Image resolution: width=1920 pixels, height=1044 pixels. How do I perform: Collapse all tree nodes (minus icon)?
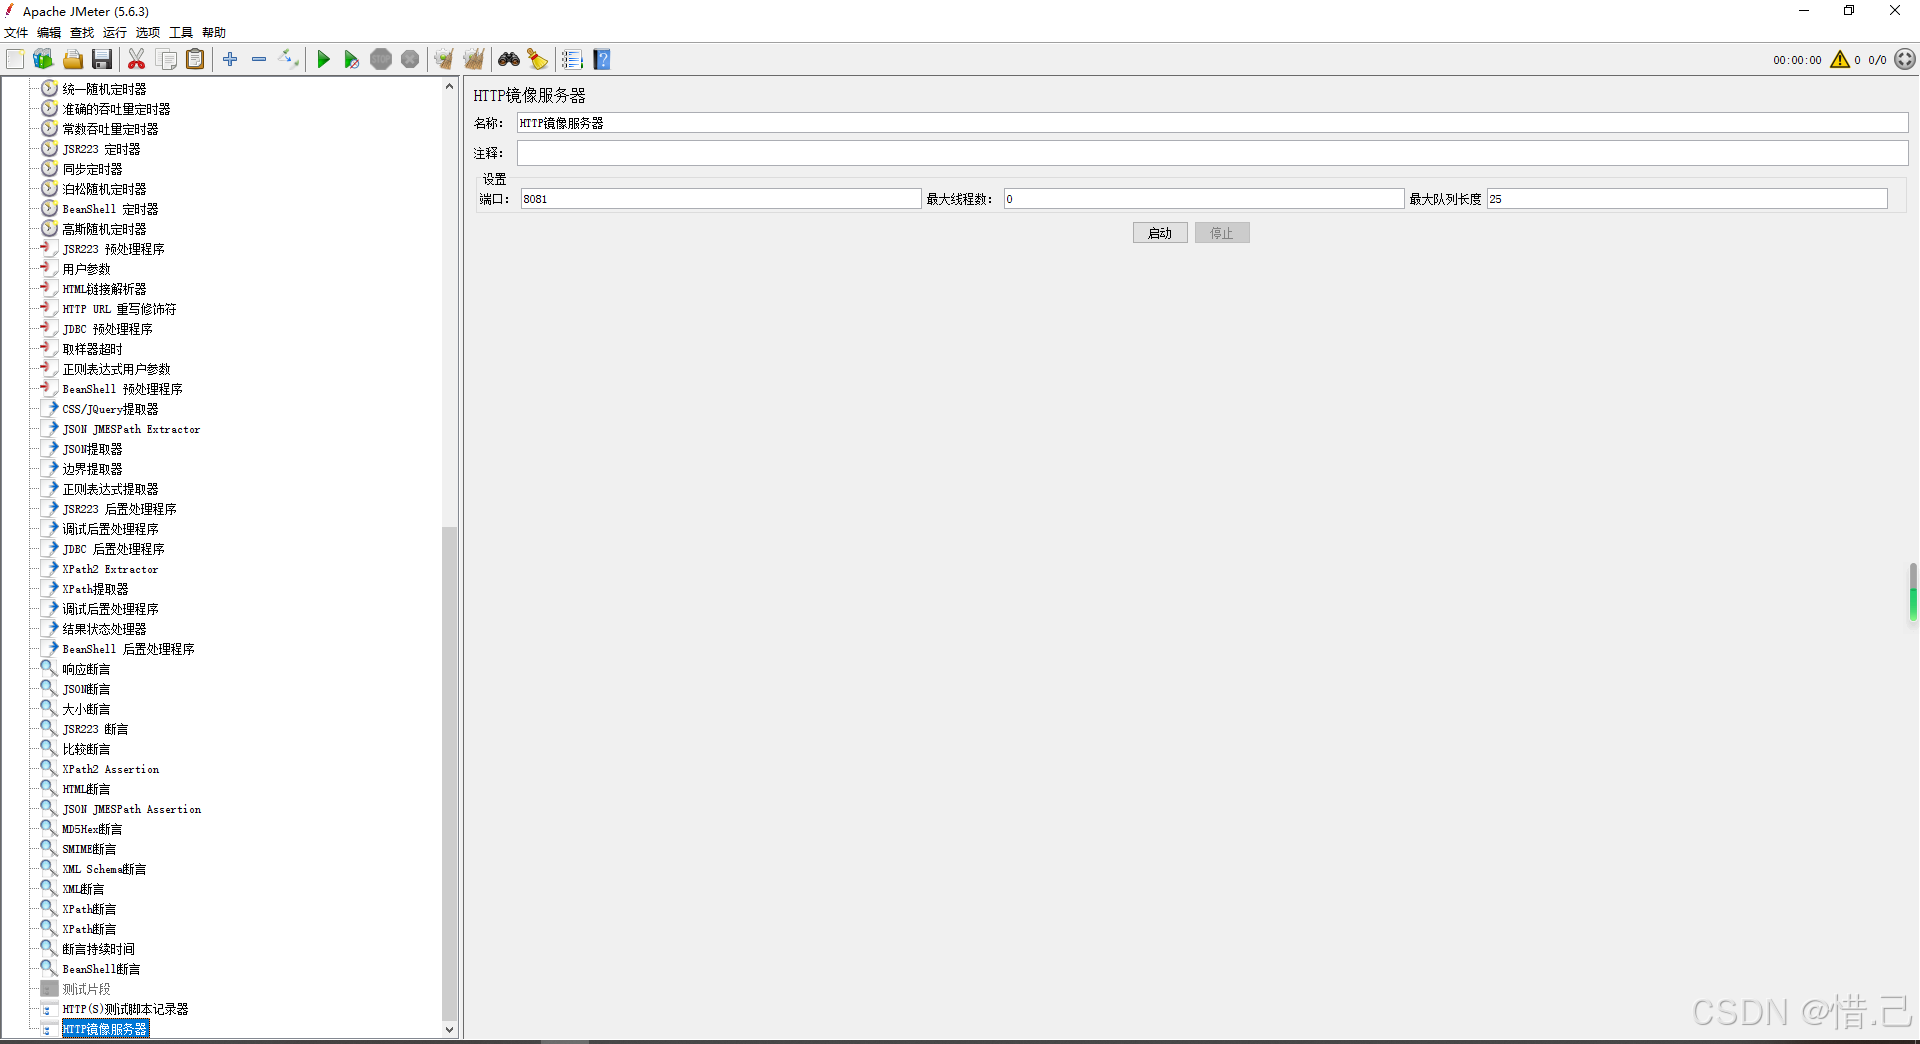click(259, 60)
